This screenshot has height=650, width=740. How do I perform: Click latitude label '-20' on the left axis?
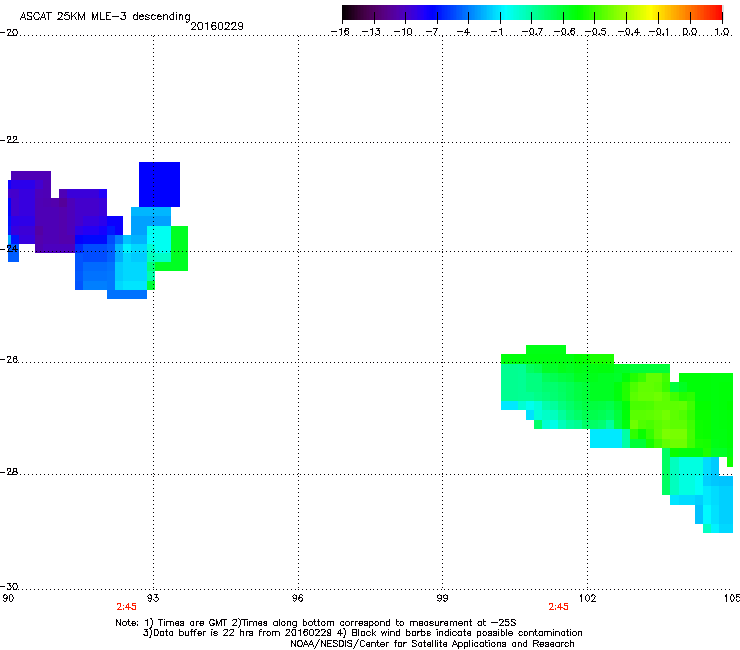[x=9, y=32]
